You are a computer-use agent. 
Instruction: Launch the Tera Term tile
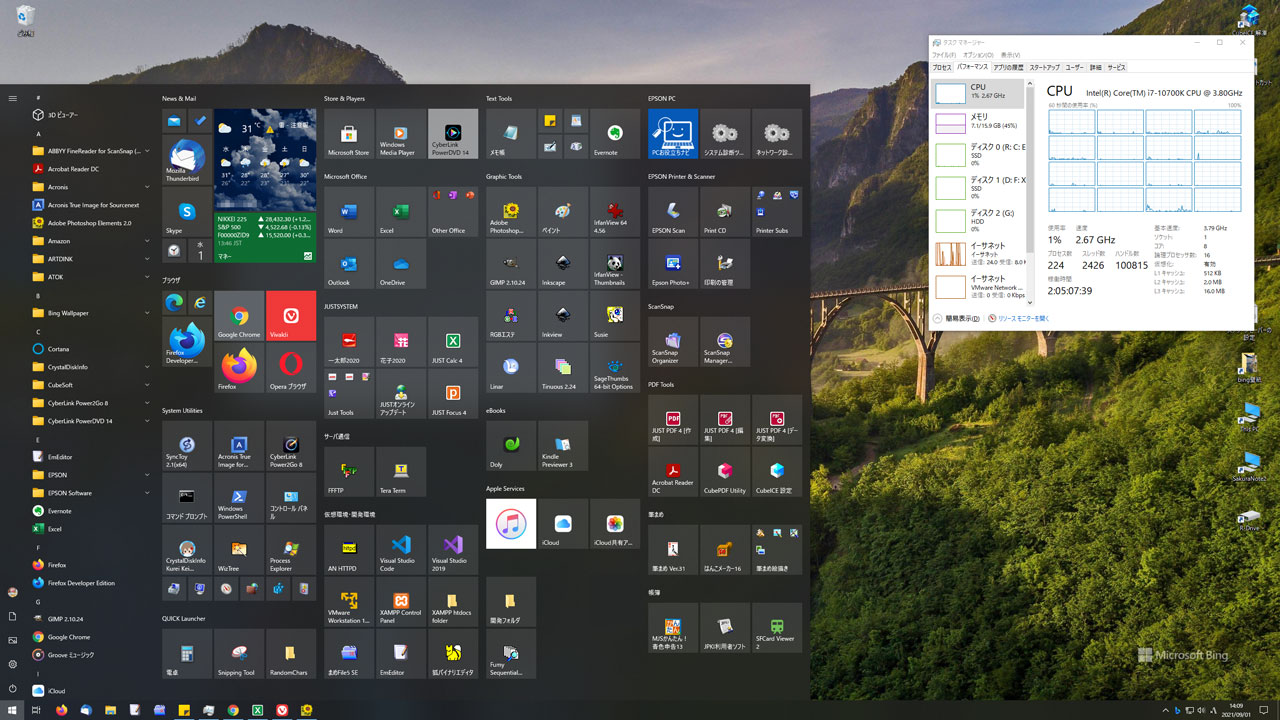pyautogui.click(x=401, y=472)
